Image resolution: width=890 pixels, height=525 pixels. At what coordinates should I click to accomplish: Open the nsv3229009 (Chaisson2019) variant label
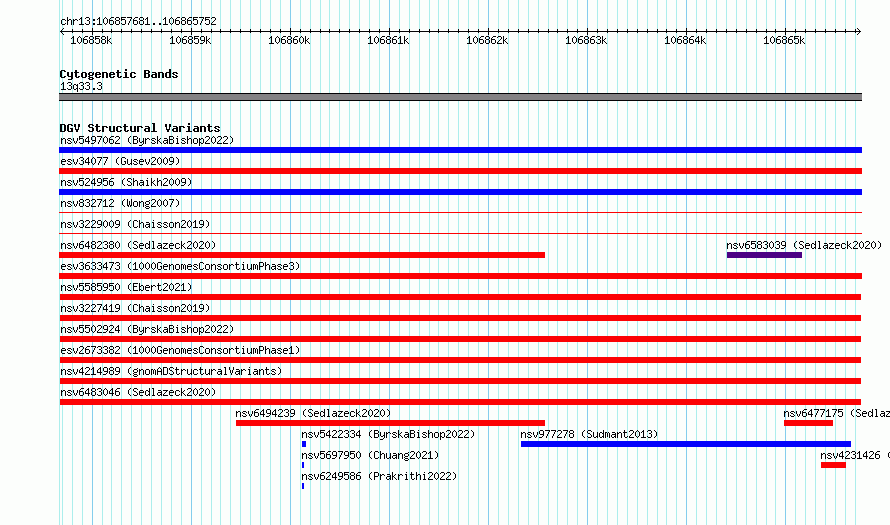[135, 224]
